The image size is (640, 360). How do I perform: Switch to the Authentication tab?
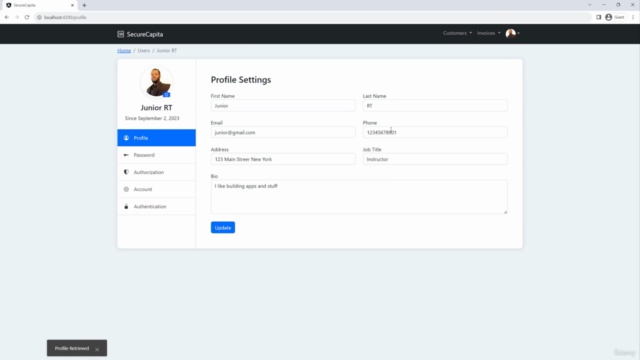(x=156, y=207)
